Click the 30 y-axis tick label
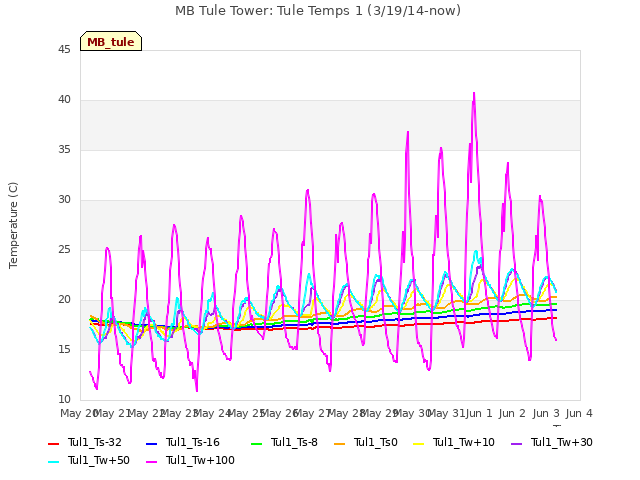The image size is (640, 480). coord(64,200)
